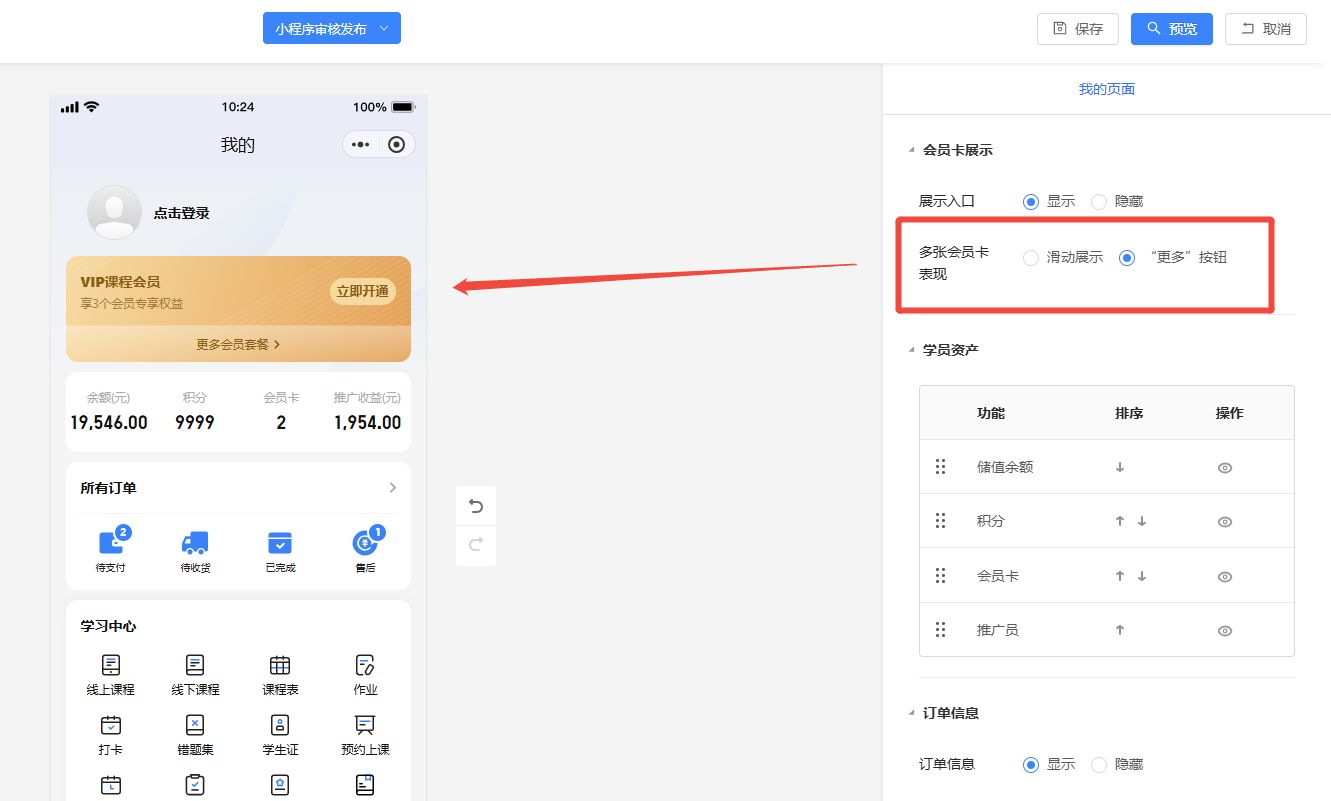Select 隐藏 for 展示入口
Viewport: 1331px width, 801px height.
(x=1099, y=202)
